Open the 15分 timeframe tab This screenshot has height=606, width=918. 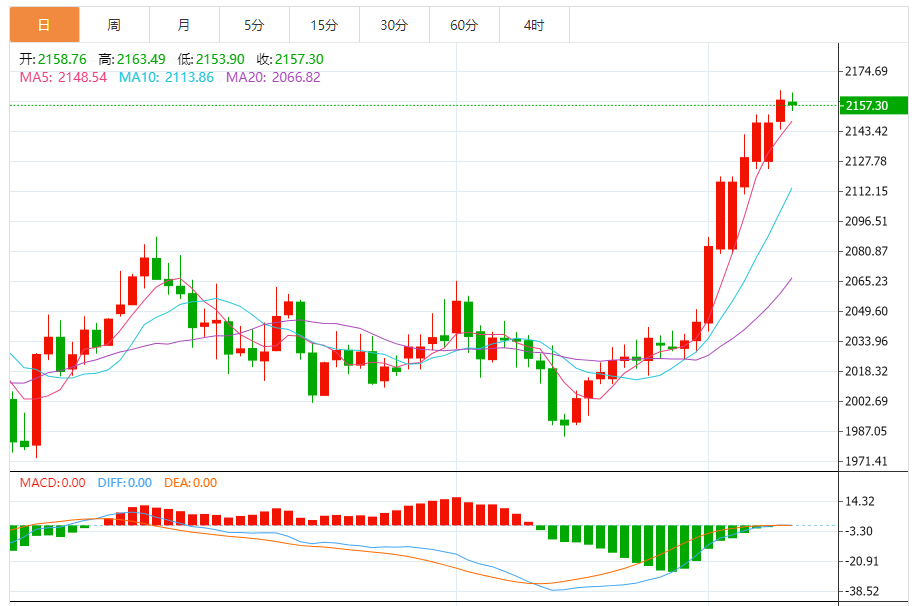point(324,25)
